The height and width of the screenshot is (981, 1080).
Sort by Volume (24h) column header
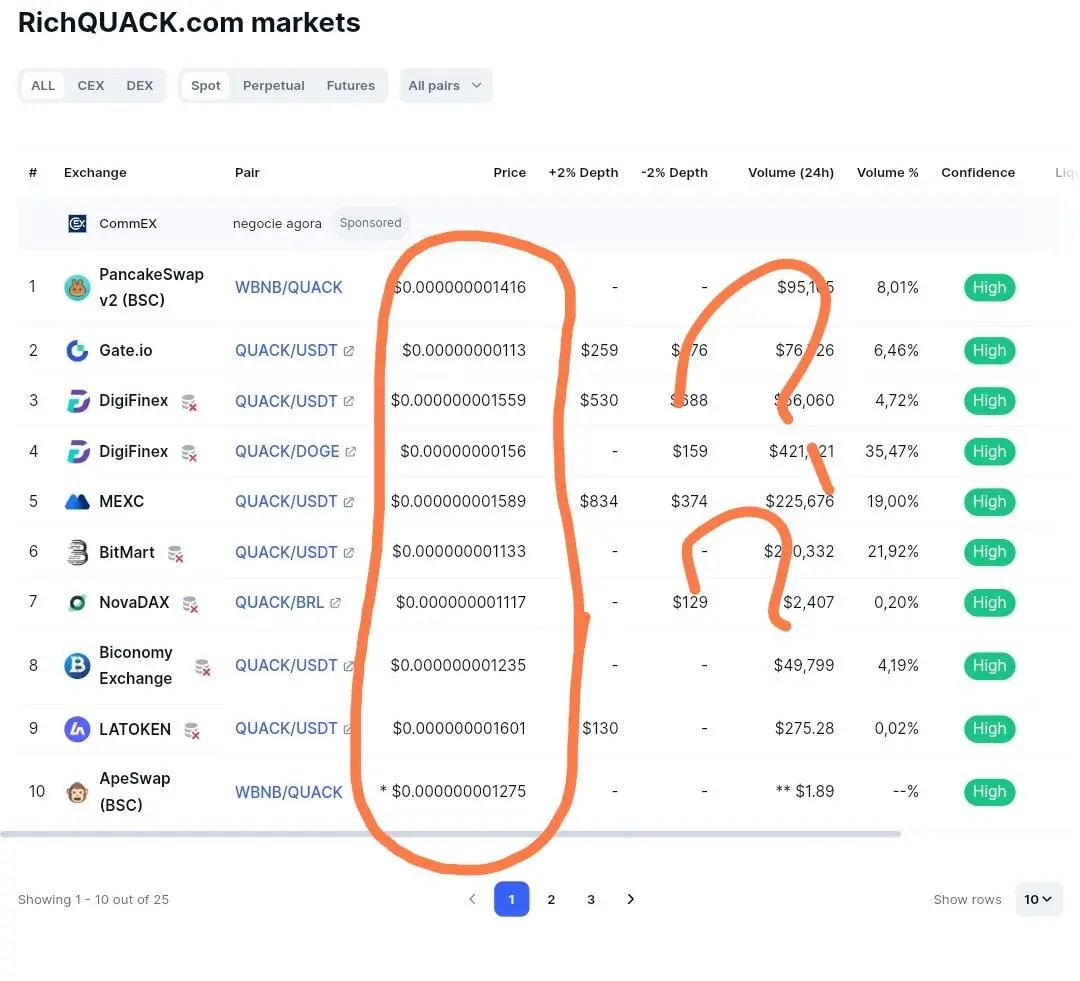pyautogui.click(x=791, y=172)
